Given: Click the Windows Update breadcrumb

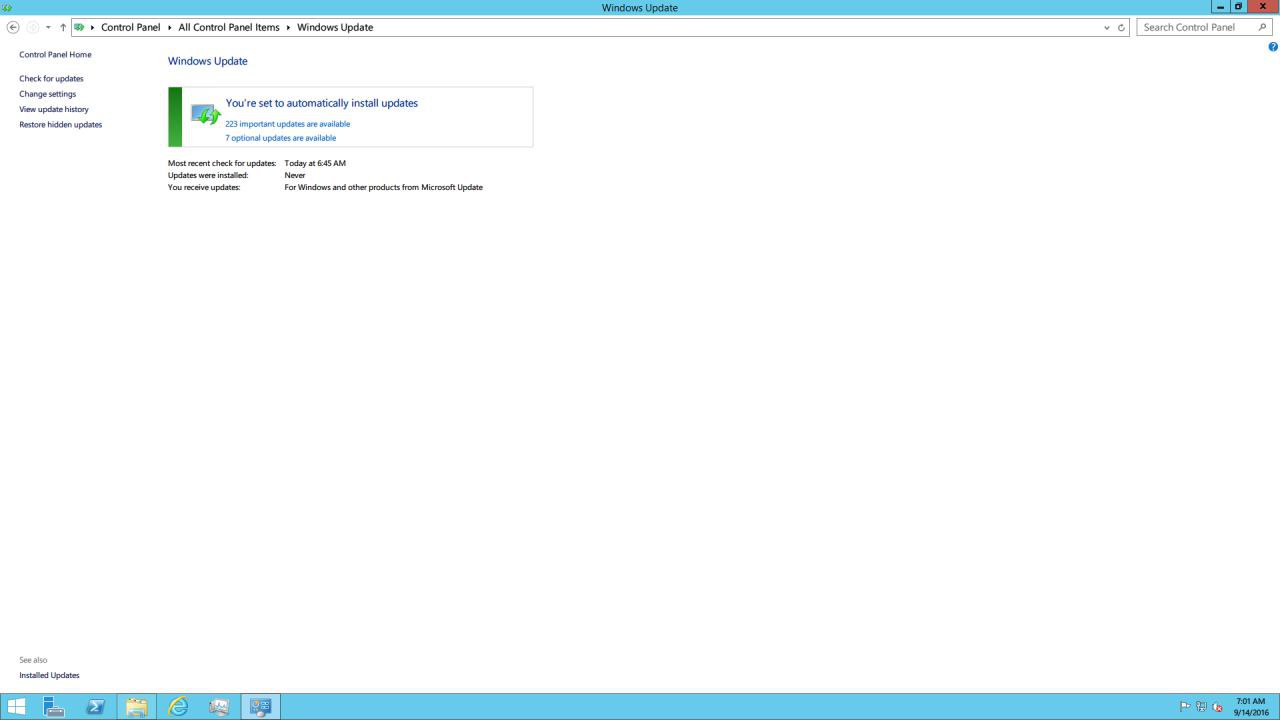Looking at the screenshot, I should [x=335, y=27].
